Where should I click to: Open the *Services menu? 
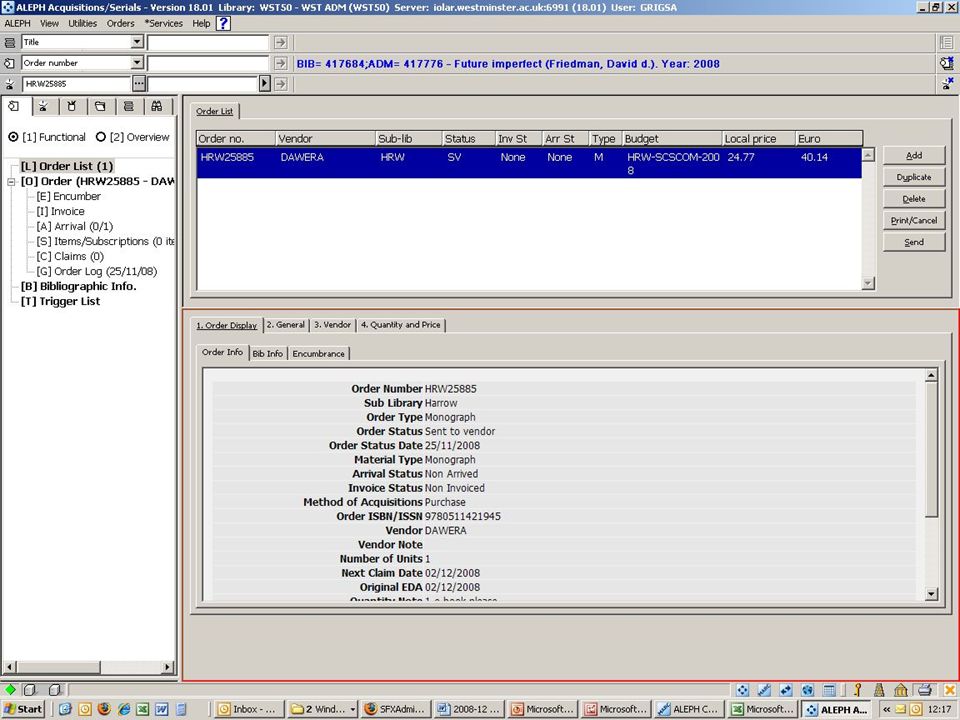coord(163,23)
